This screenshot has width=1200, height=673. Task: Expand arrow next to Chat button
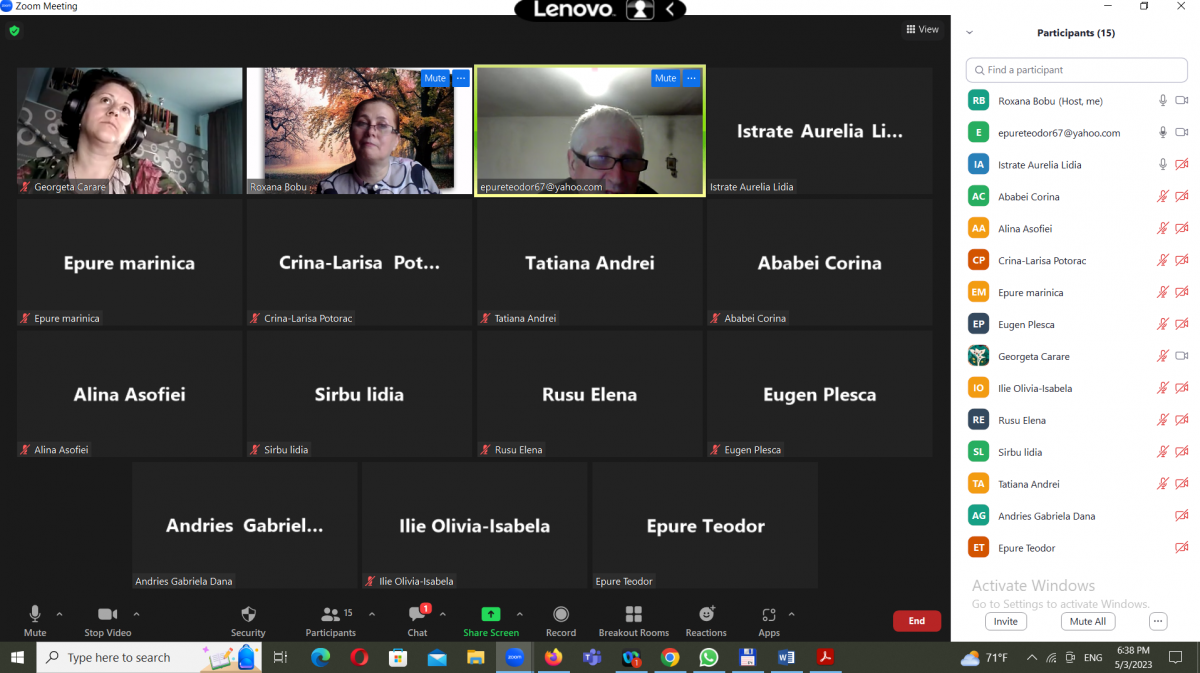[443, 614]
